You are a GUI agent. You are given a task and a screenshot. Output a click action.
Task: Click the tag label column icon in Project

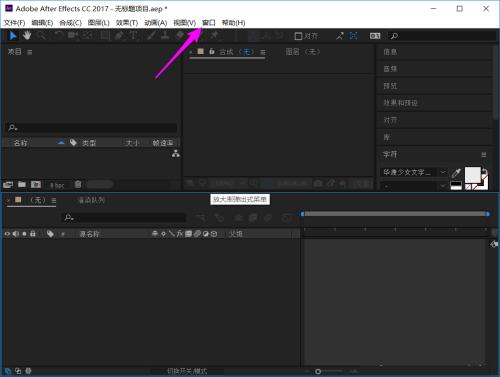tap(73, 143)
